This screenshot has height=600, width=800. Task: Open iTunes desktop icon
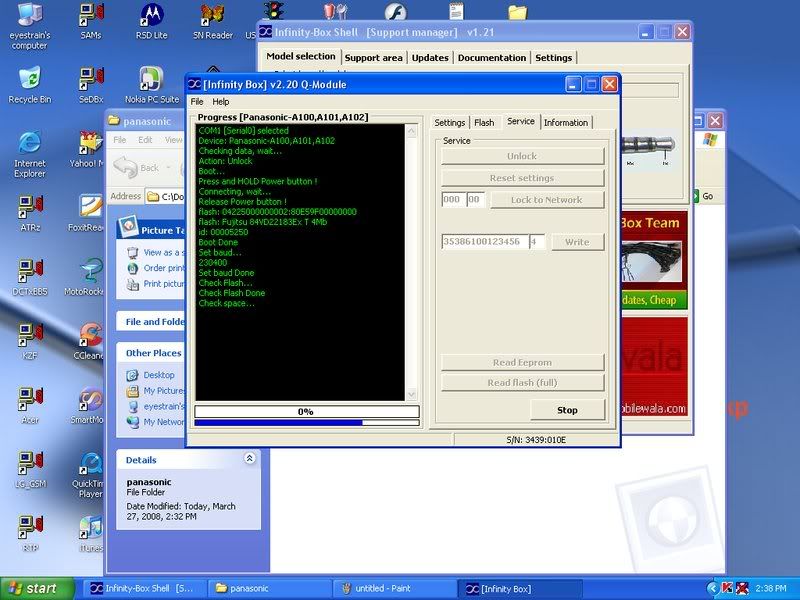[91, 535]
